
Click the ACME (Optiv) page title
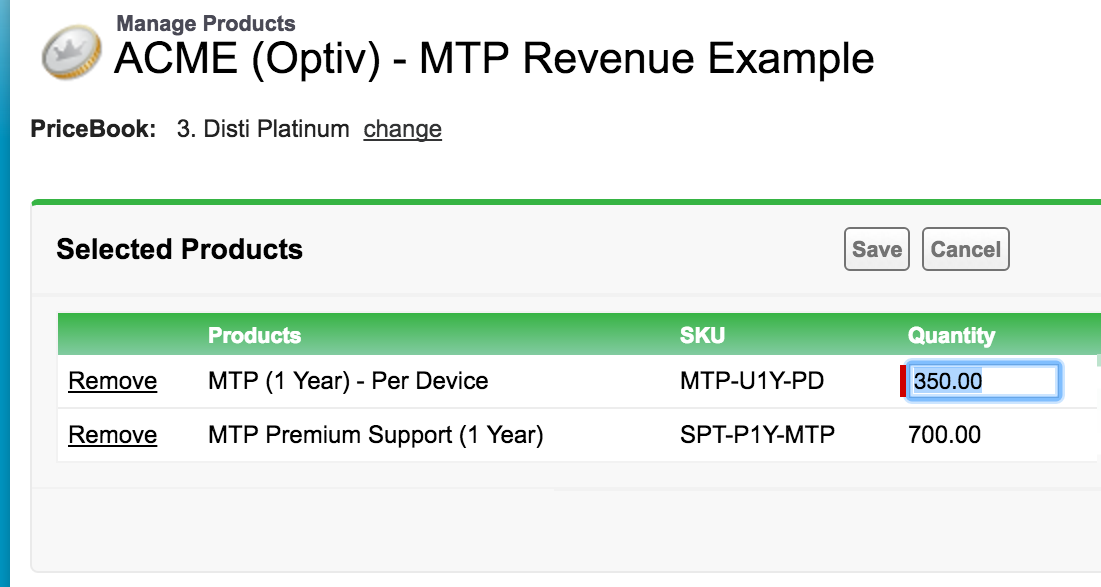(x=494, y=59)
